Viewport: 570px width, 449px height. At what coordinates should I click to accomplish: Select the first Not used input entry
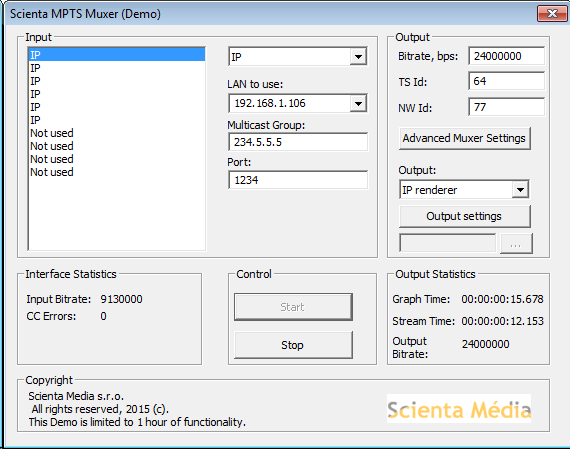tap(117, 133)
